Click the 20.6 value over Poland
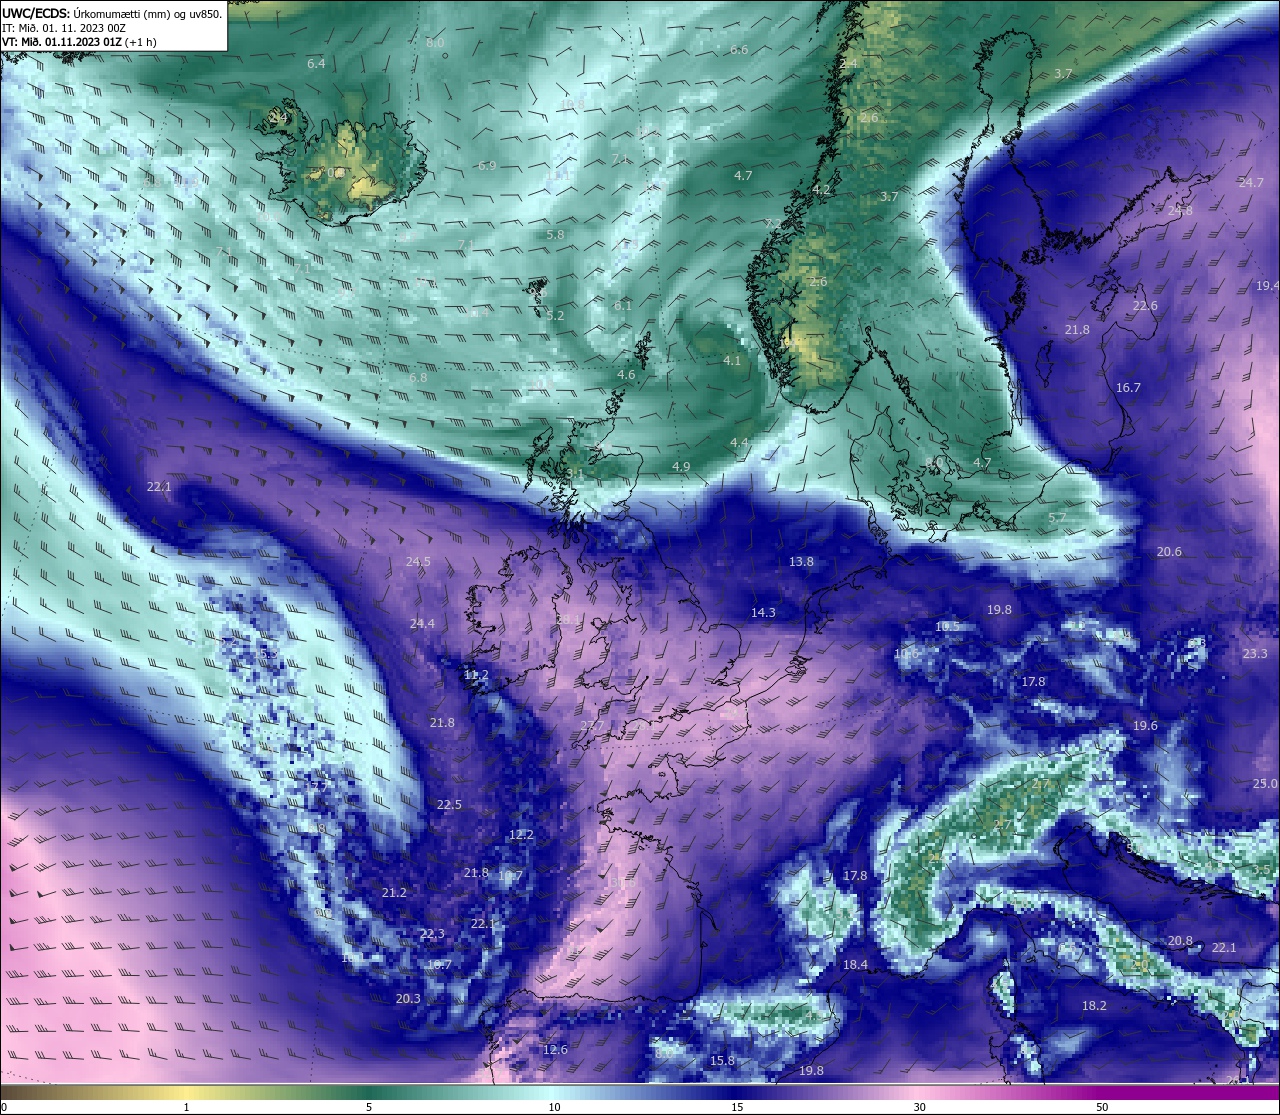 coord(1169,551)
